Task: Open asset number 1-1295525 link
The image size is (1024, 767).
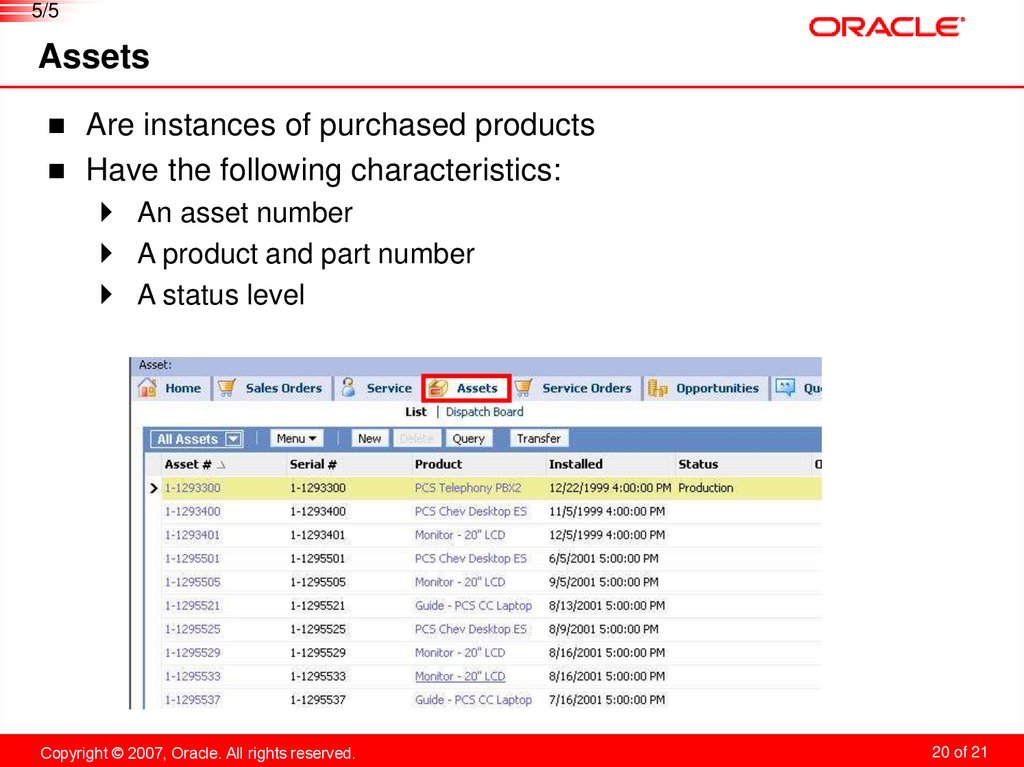Action: coord(193,629)
